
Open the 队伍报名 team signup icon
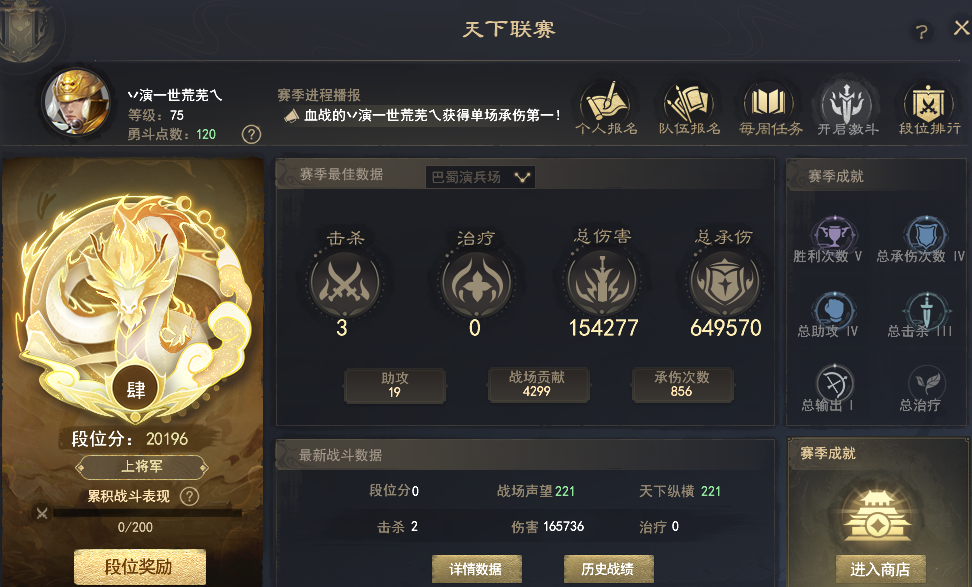pos(689,108)
